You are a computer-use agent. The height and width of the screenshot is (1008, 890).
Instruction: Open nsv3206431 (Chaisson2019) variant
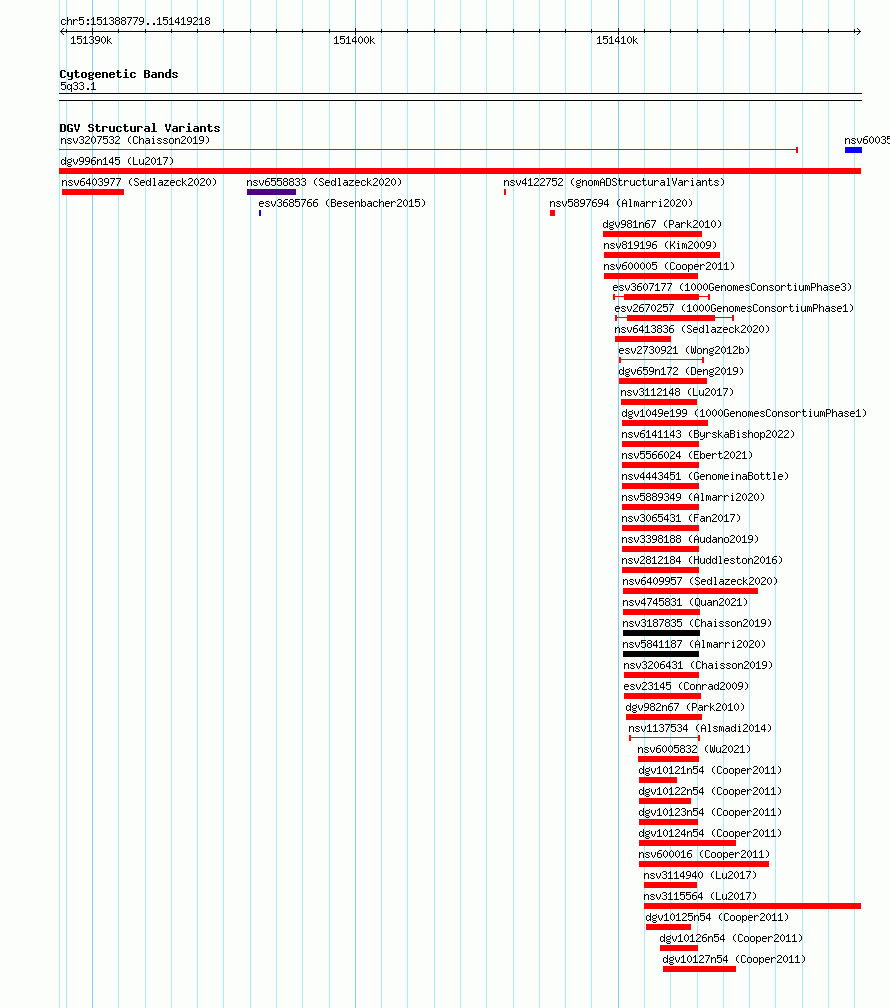[698, 665]
